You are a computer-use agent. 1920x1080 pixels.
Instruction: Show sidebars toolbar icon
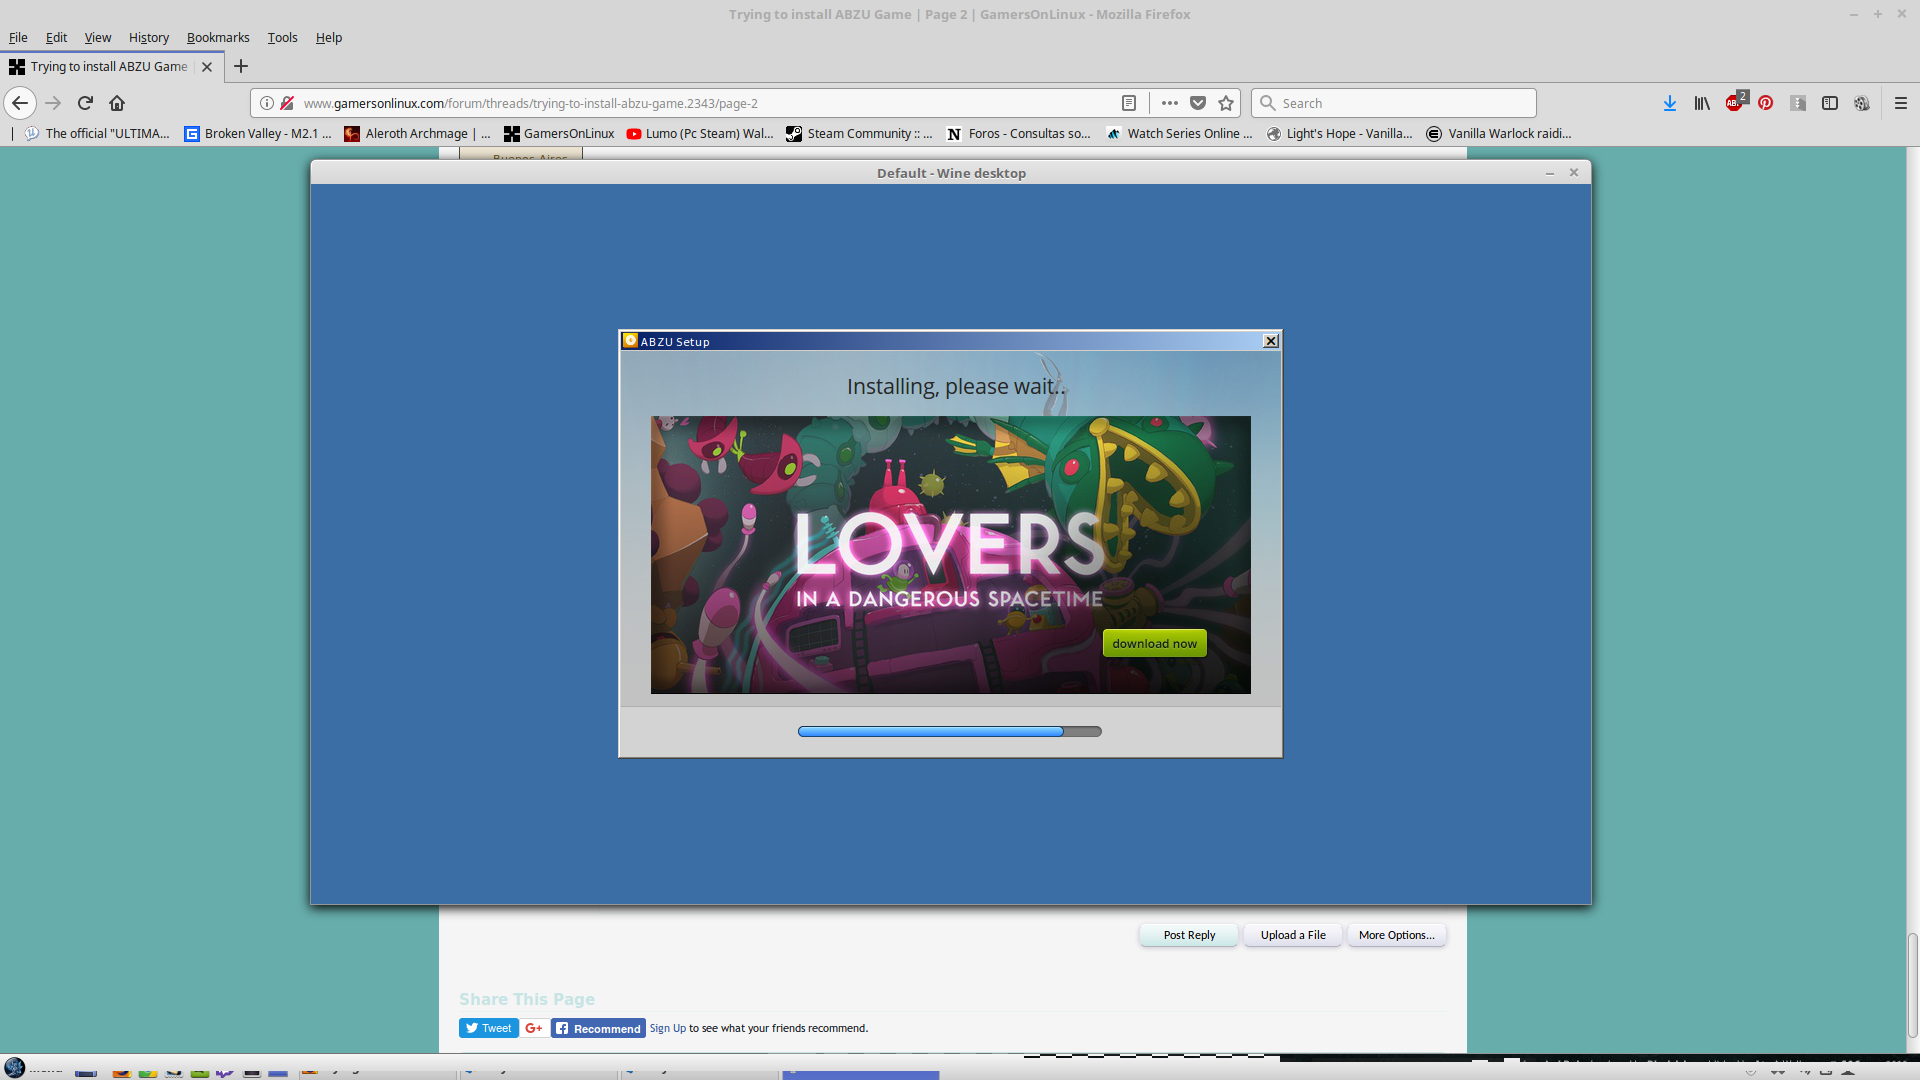click(x=1830, y=103)
